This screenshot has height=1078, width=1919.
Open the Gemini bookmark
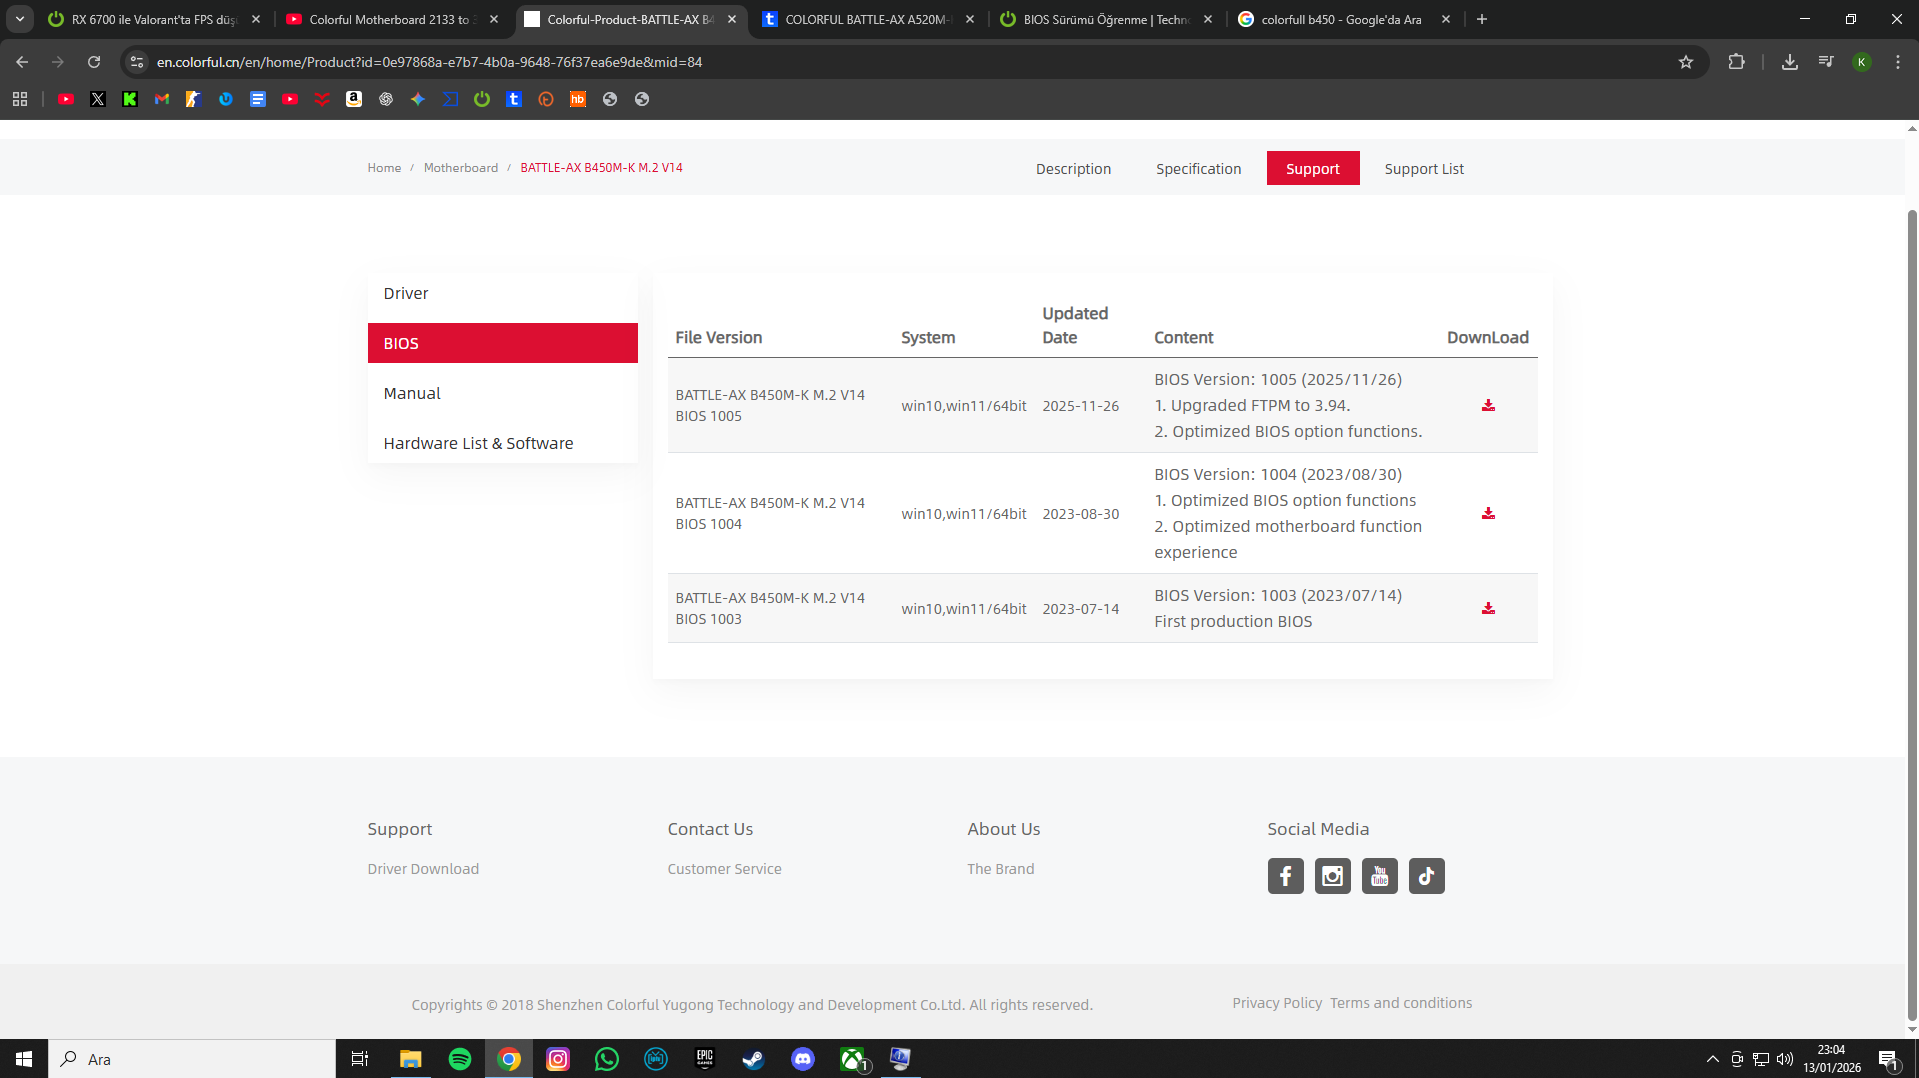pyautogui.click(x=418, y=99)
